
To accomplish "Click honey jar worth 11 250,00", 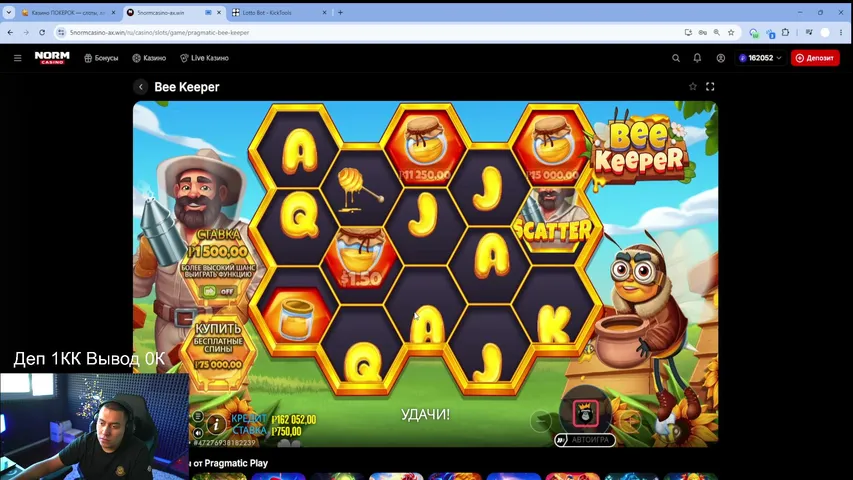I will click(x=425, y=147).
